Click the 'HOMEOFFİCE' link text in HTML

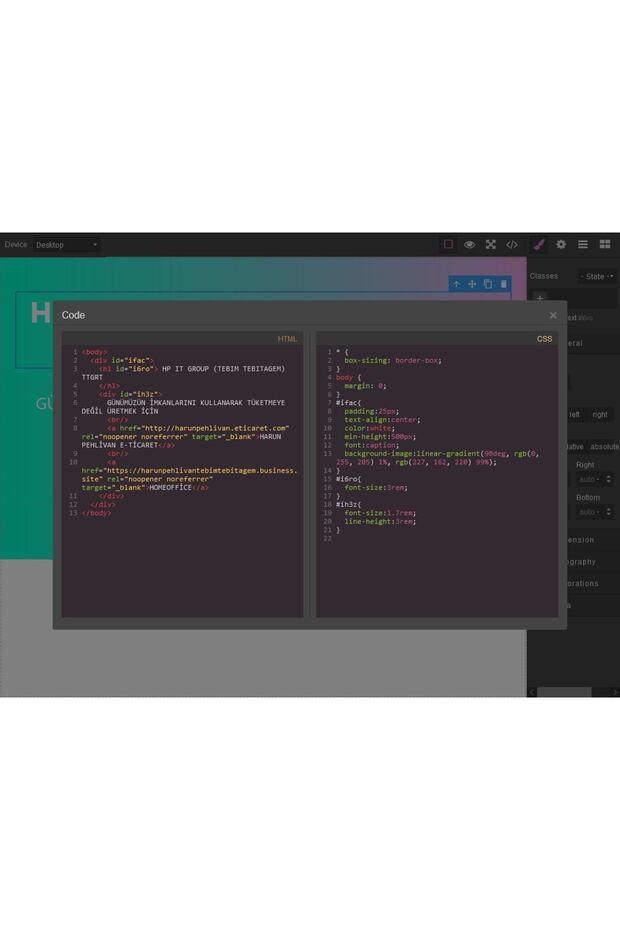tap(170, 488)
